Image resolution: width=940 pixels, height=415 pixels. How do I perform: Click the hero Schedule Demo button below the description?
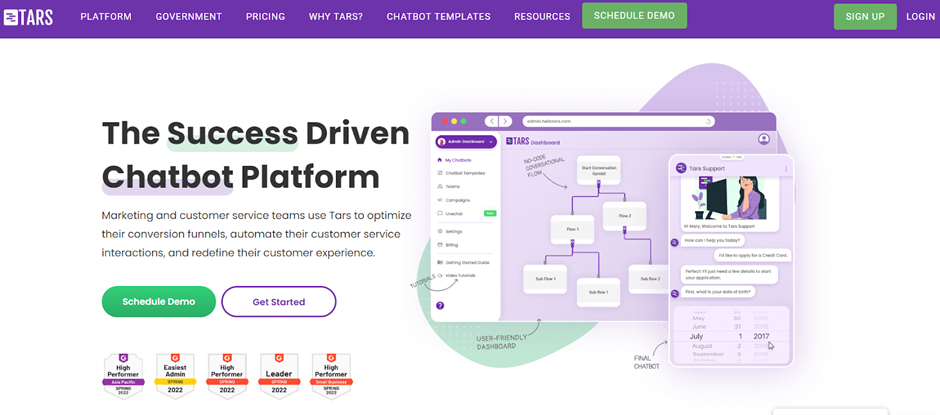pyautogui.click(x=159, y=302)
